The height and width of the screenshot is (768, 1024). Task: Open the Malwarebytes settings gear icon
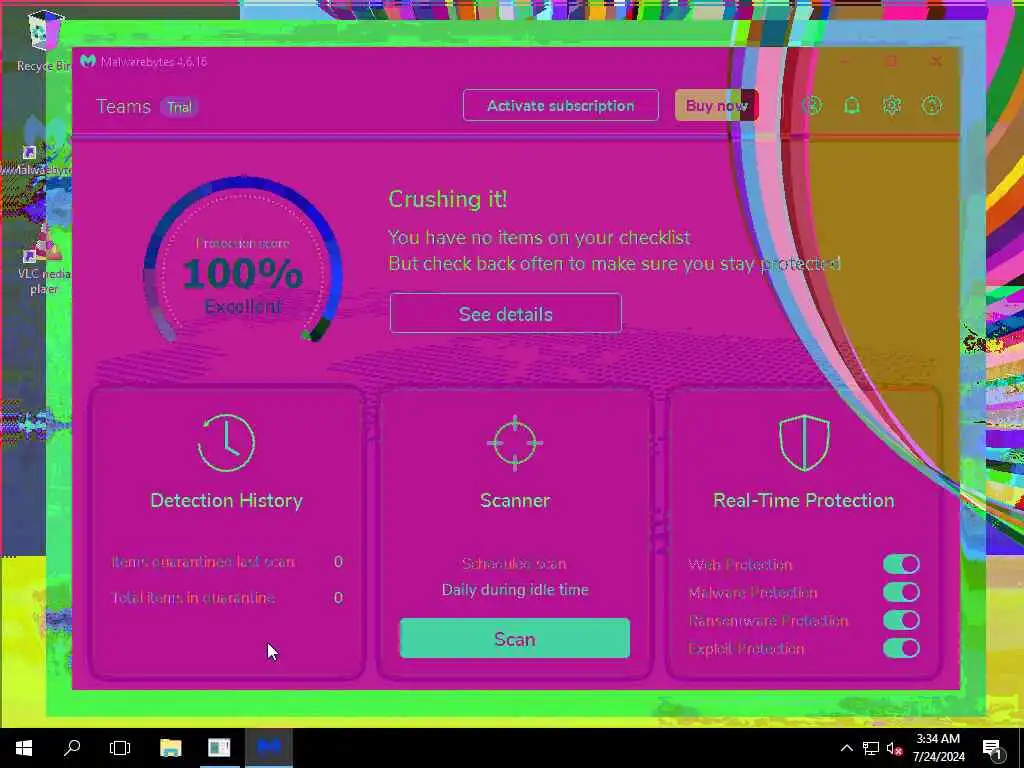point(891,106)
